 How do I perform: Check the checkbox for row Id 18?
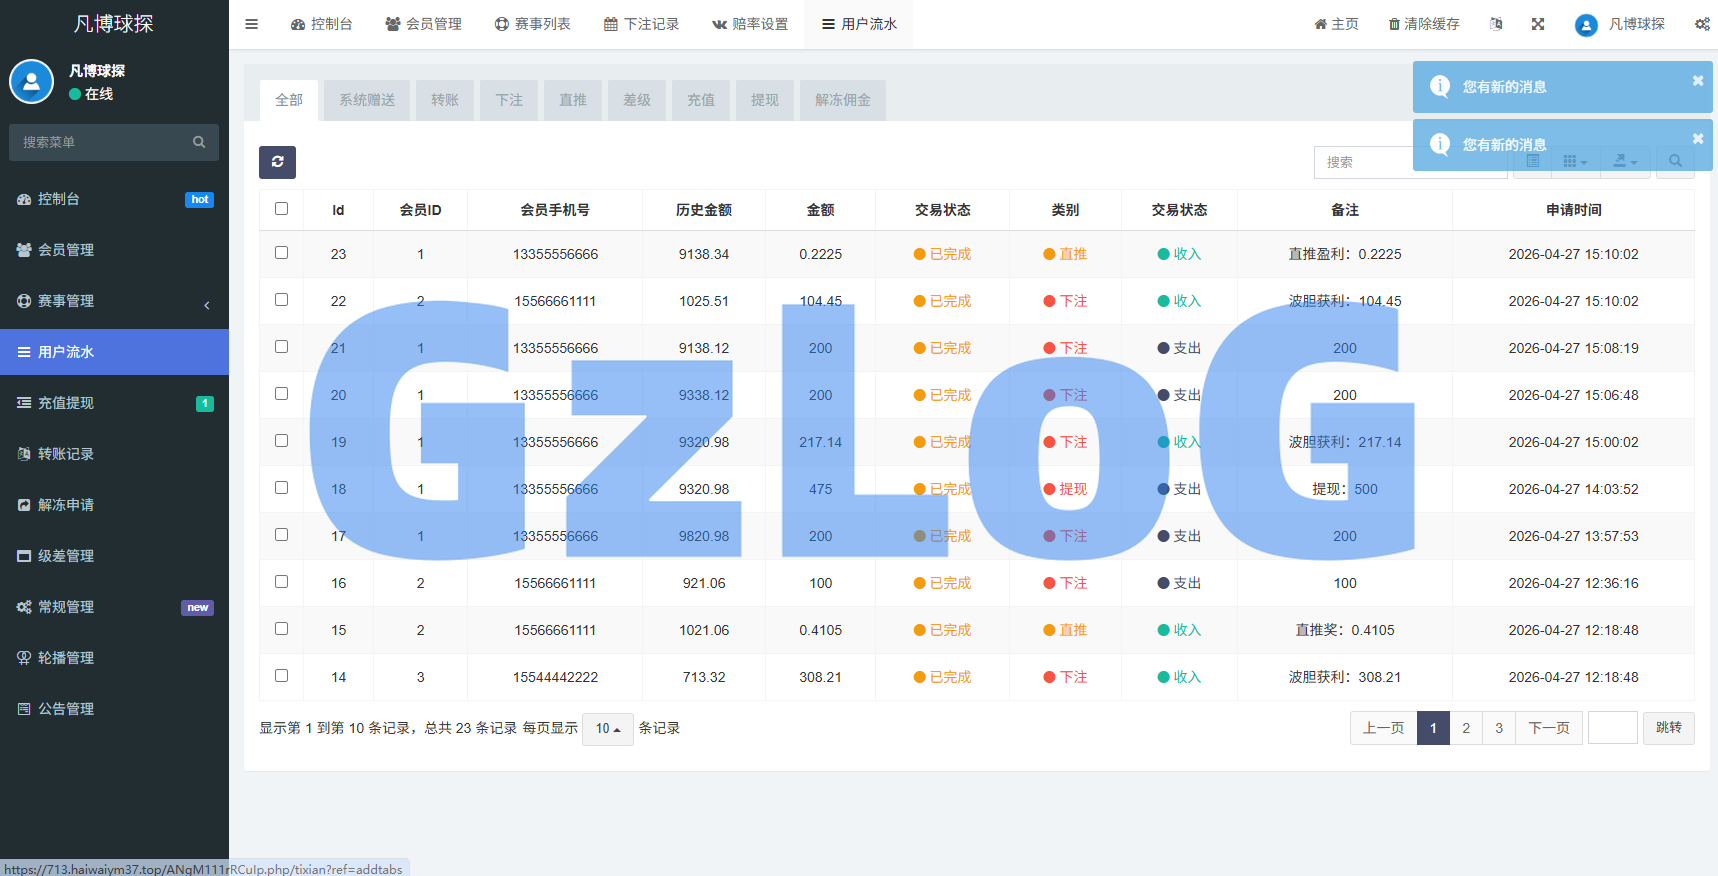tap(281, 488)
